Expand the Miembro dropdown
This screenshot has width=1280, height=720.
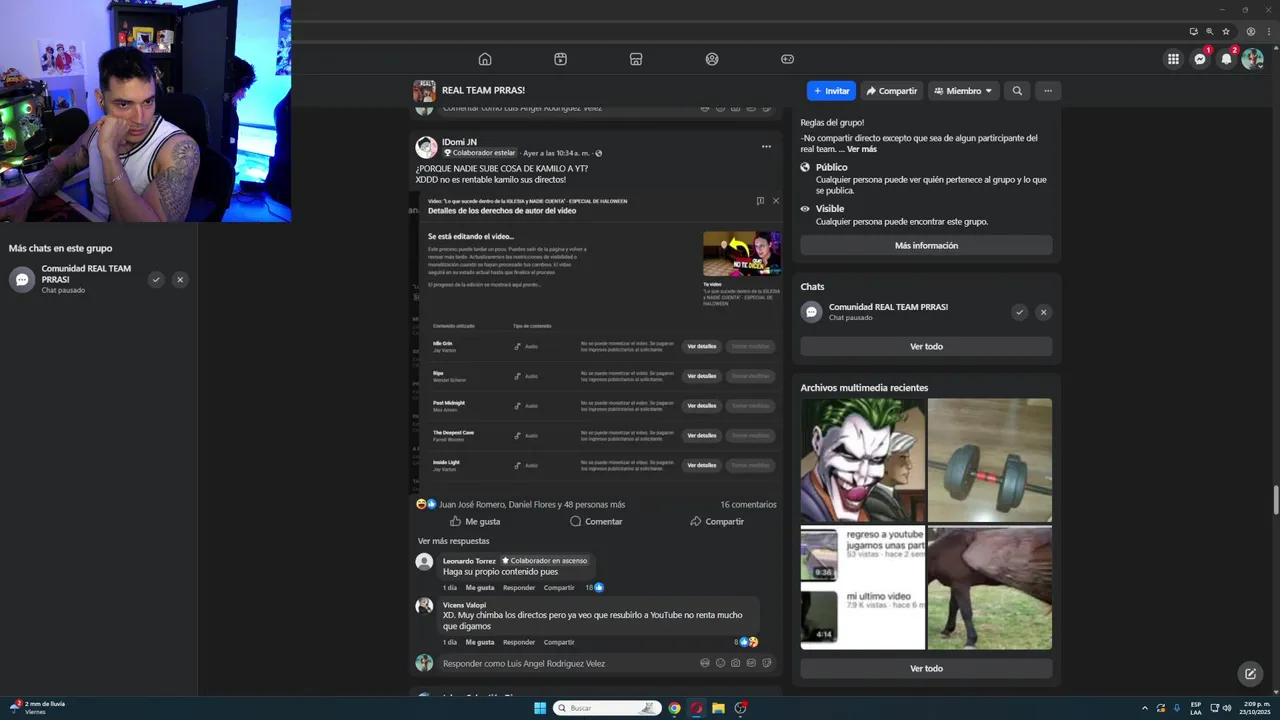(x=963, y=91)
